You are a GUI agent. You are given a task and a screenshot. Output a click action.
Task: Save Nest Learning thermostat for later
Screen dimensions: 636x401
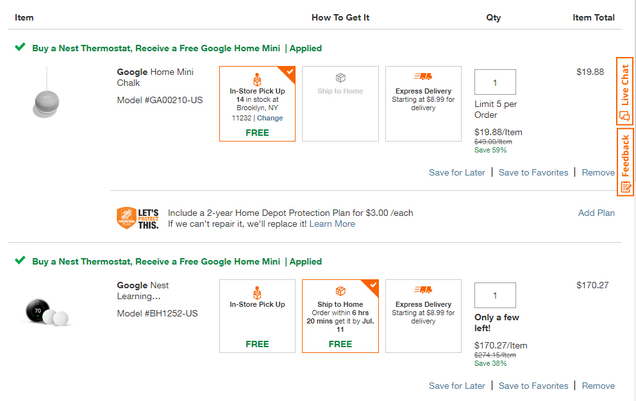point(457,386)
